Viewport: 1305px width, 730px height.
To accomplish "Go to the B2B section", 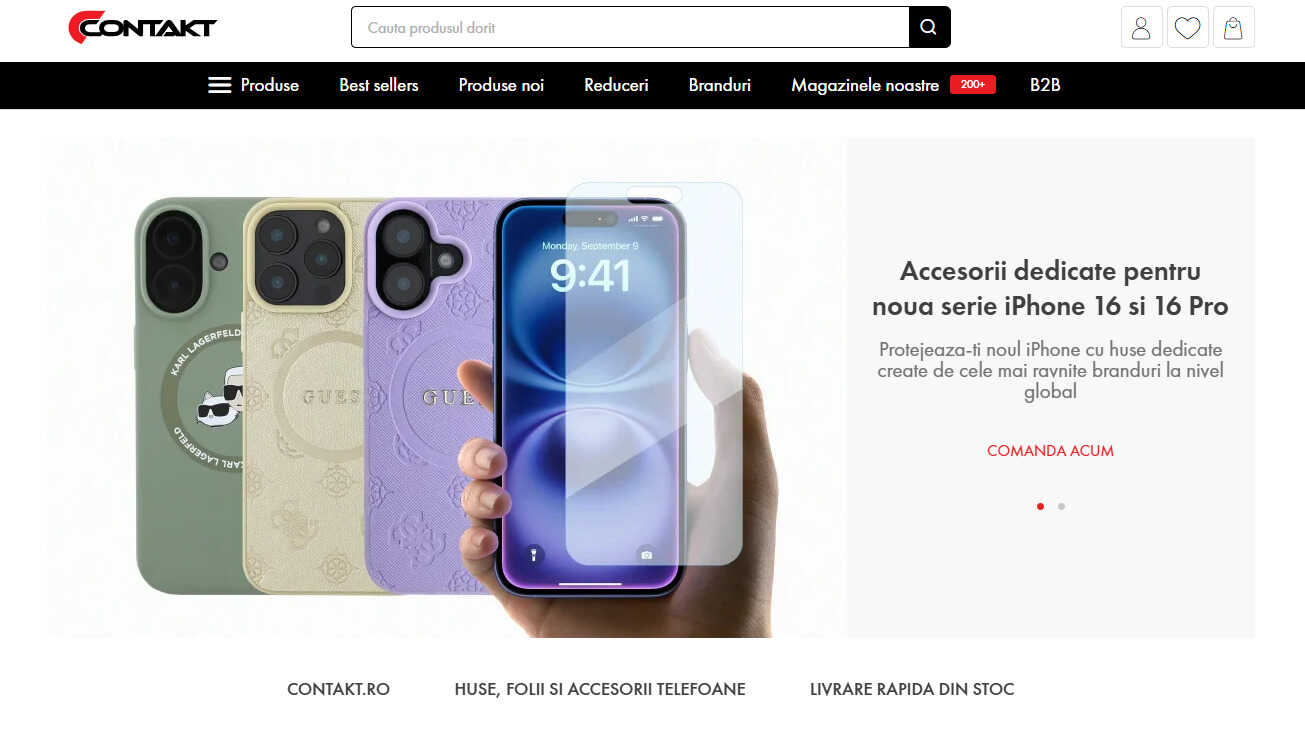I will click(x=1045, y=85).
